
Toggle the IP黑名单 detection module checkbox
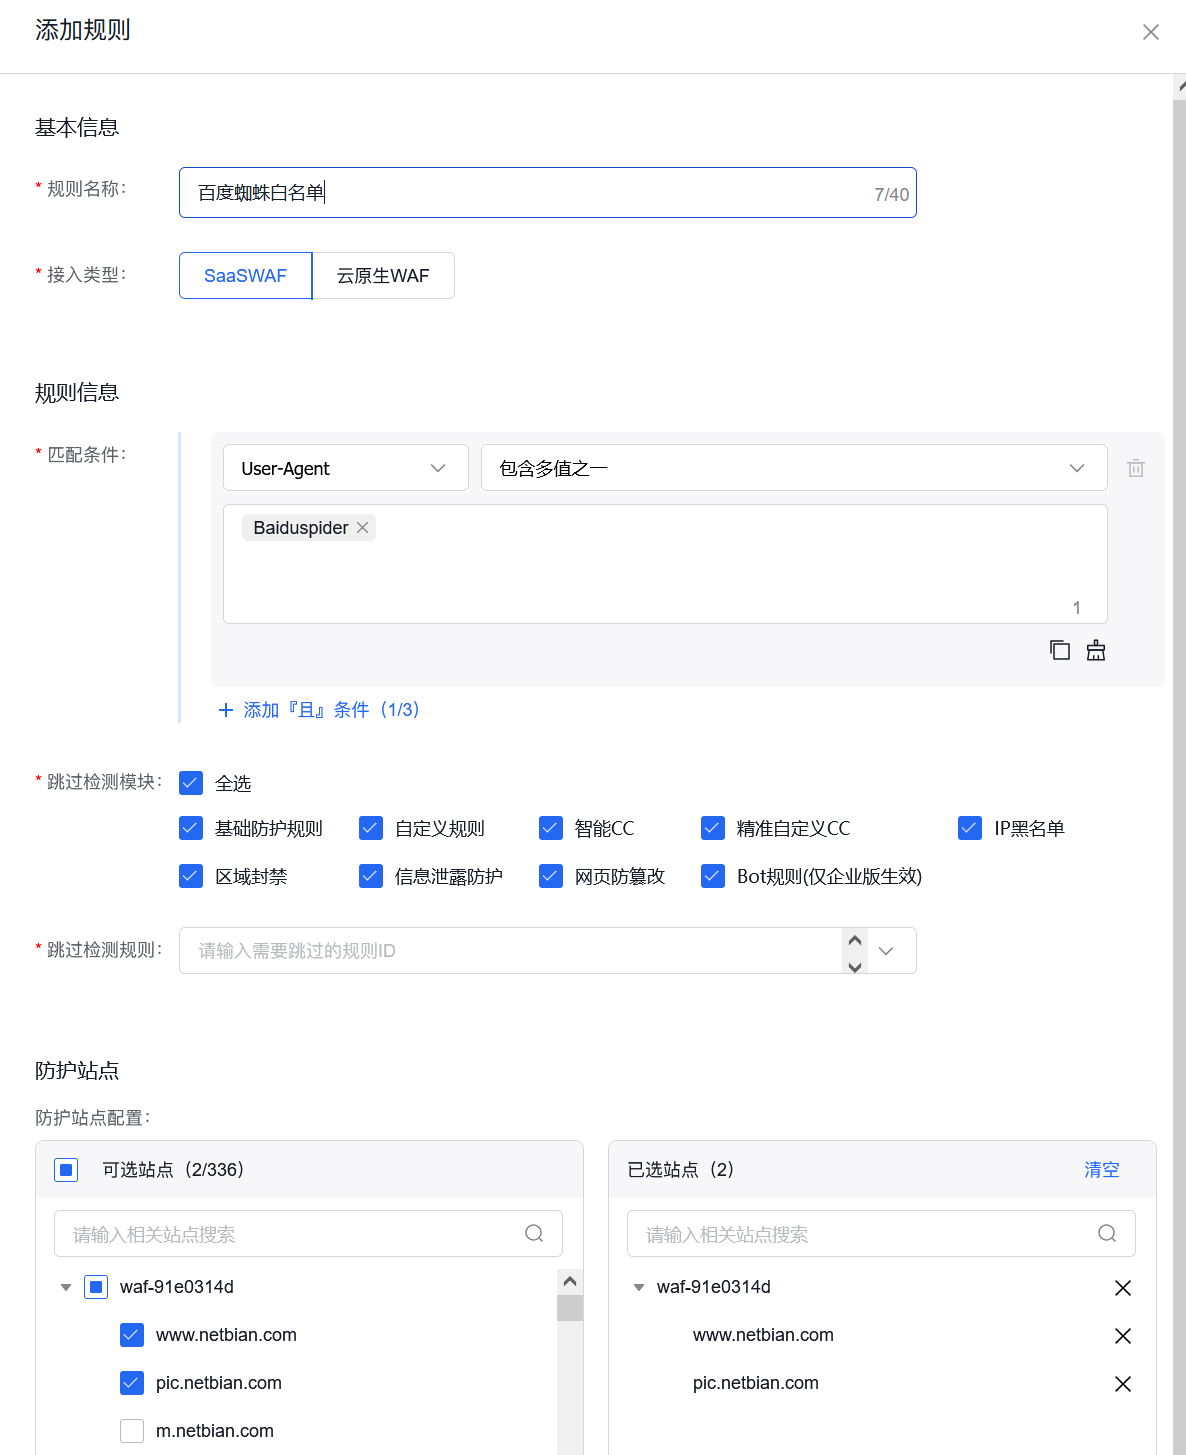pyautogui.click(x=969, y=828)
